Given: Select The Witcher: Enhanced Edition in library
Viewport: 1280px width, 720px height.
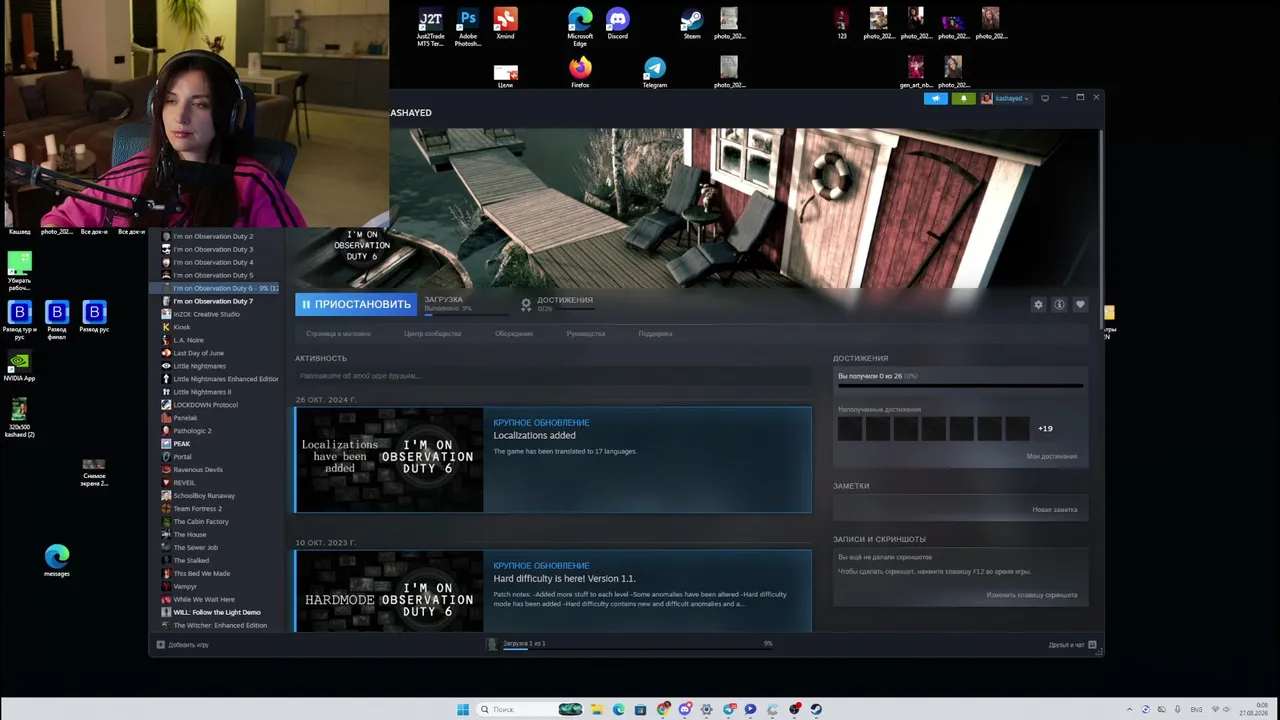Looking at the screenshot, I should coord(220,626).
